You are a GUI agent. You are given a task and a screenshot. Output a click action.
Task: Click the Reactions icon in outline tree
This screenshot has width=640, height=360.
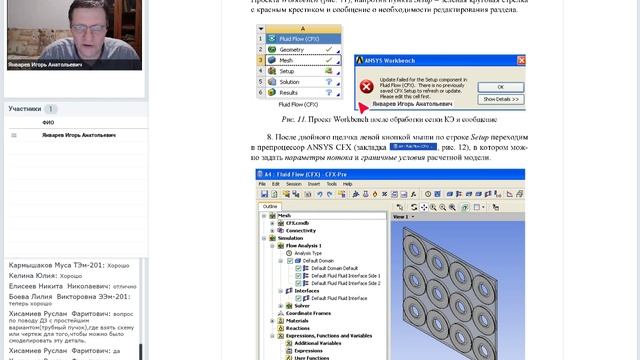(281, 328)
